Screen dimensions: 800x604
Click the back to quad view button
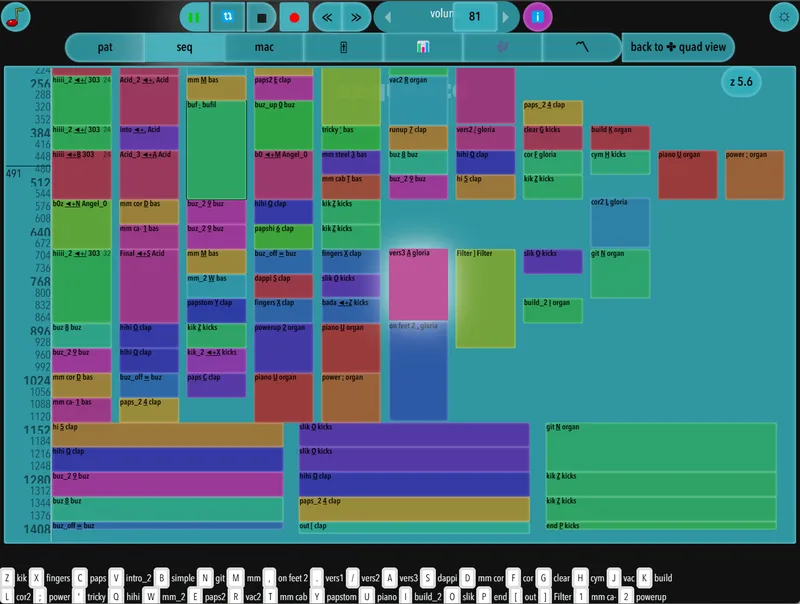pos(678,47)
